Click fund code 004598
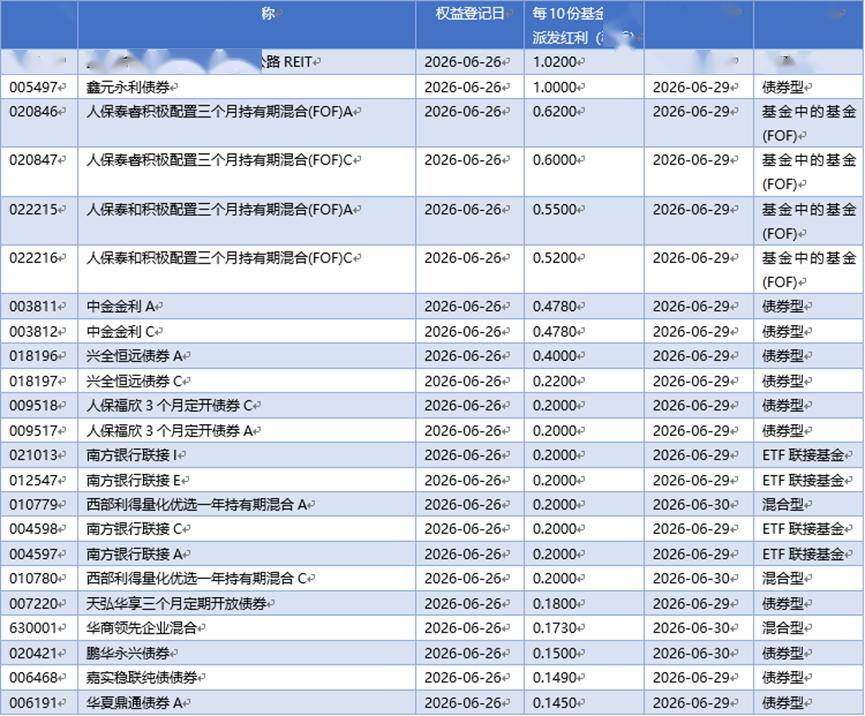The height and width of the screenshot is (716, 865). point(34,529)
